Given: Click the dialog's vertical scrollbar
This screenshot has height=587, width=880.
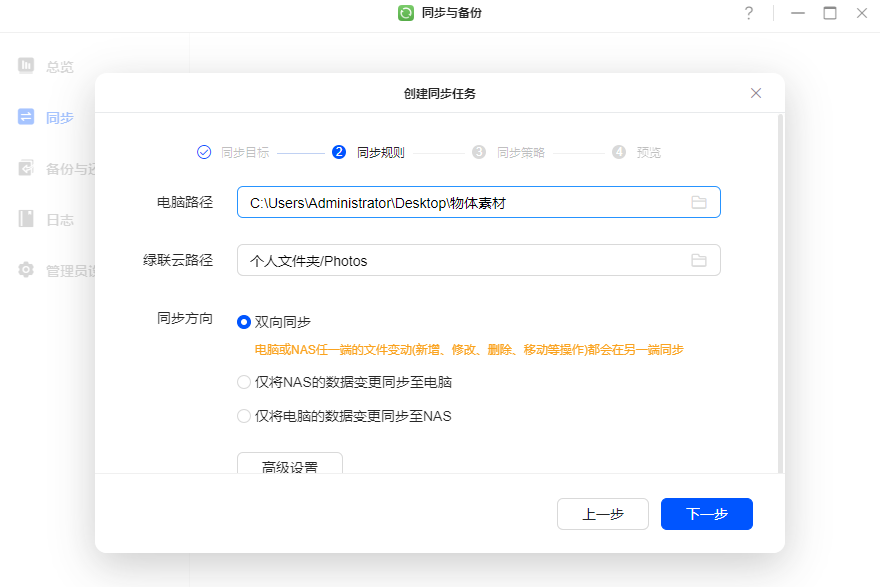Looking at the screenshot, I should point(780,290).
